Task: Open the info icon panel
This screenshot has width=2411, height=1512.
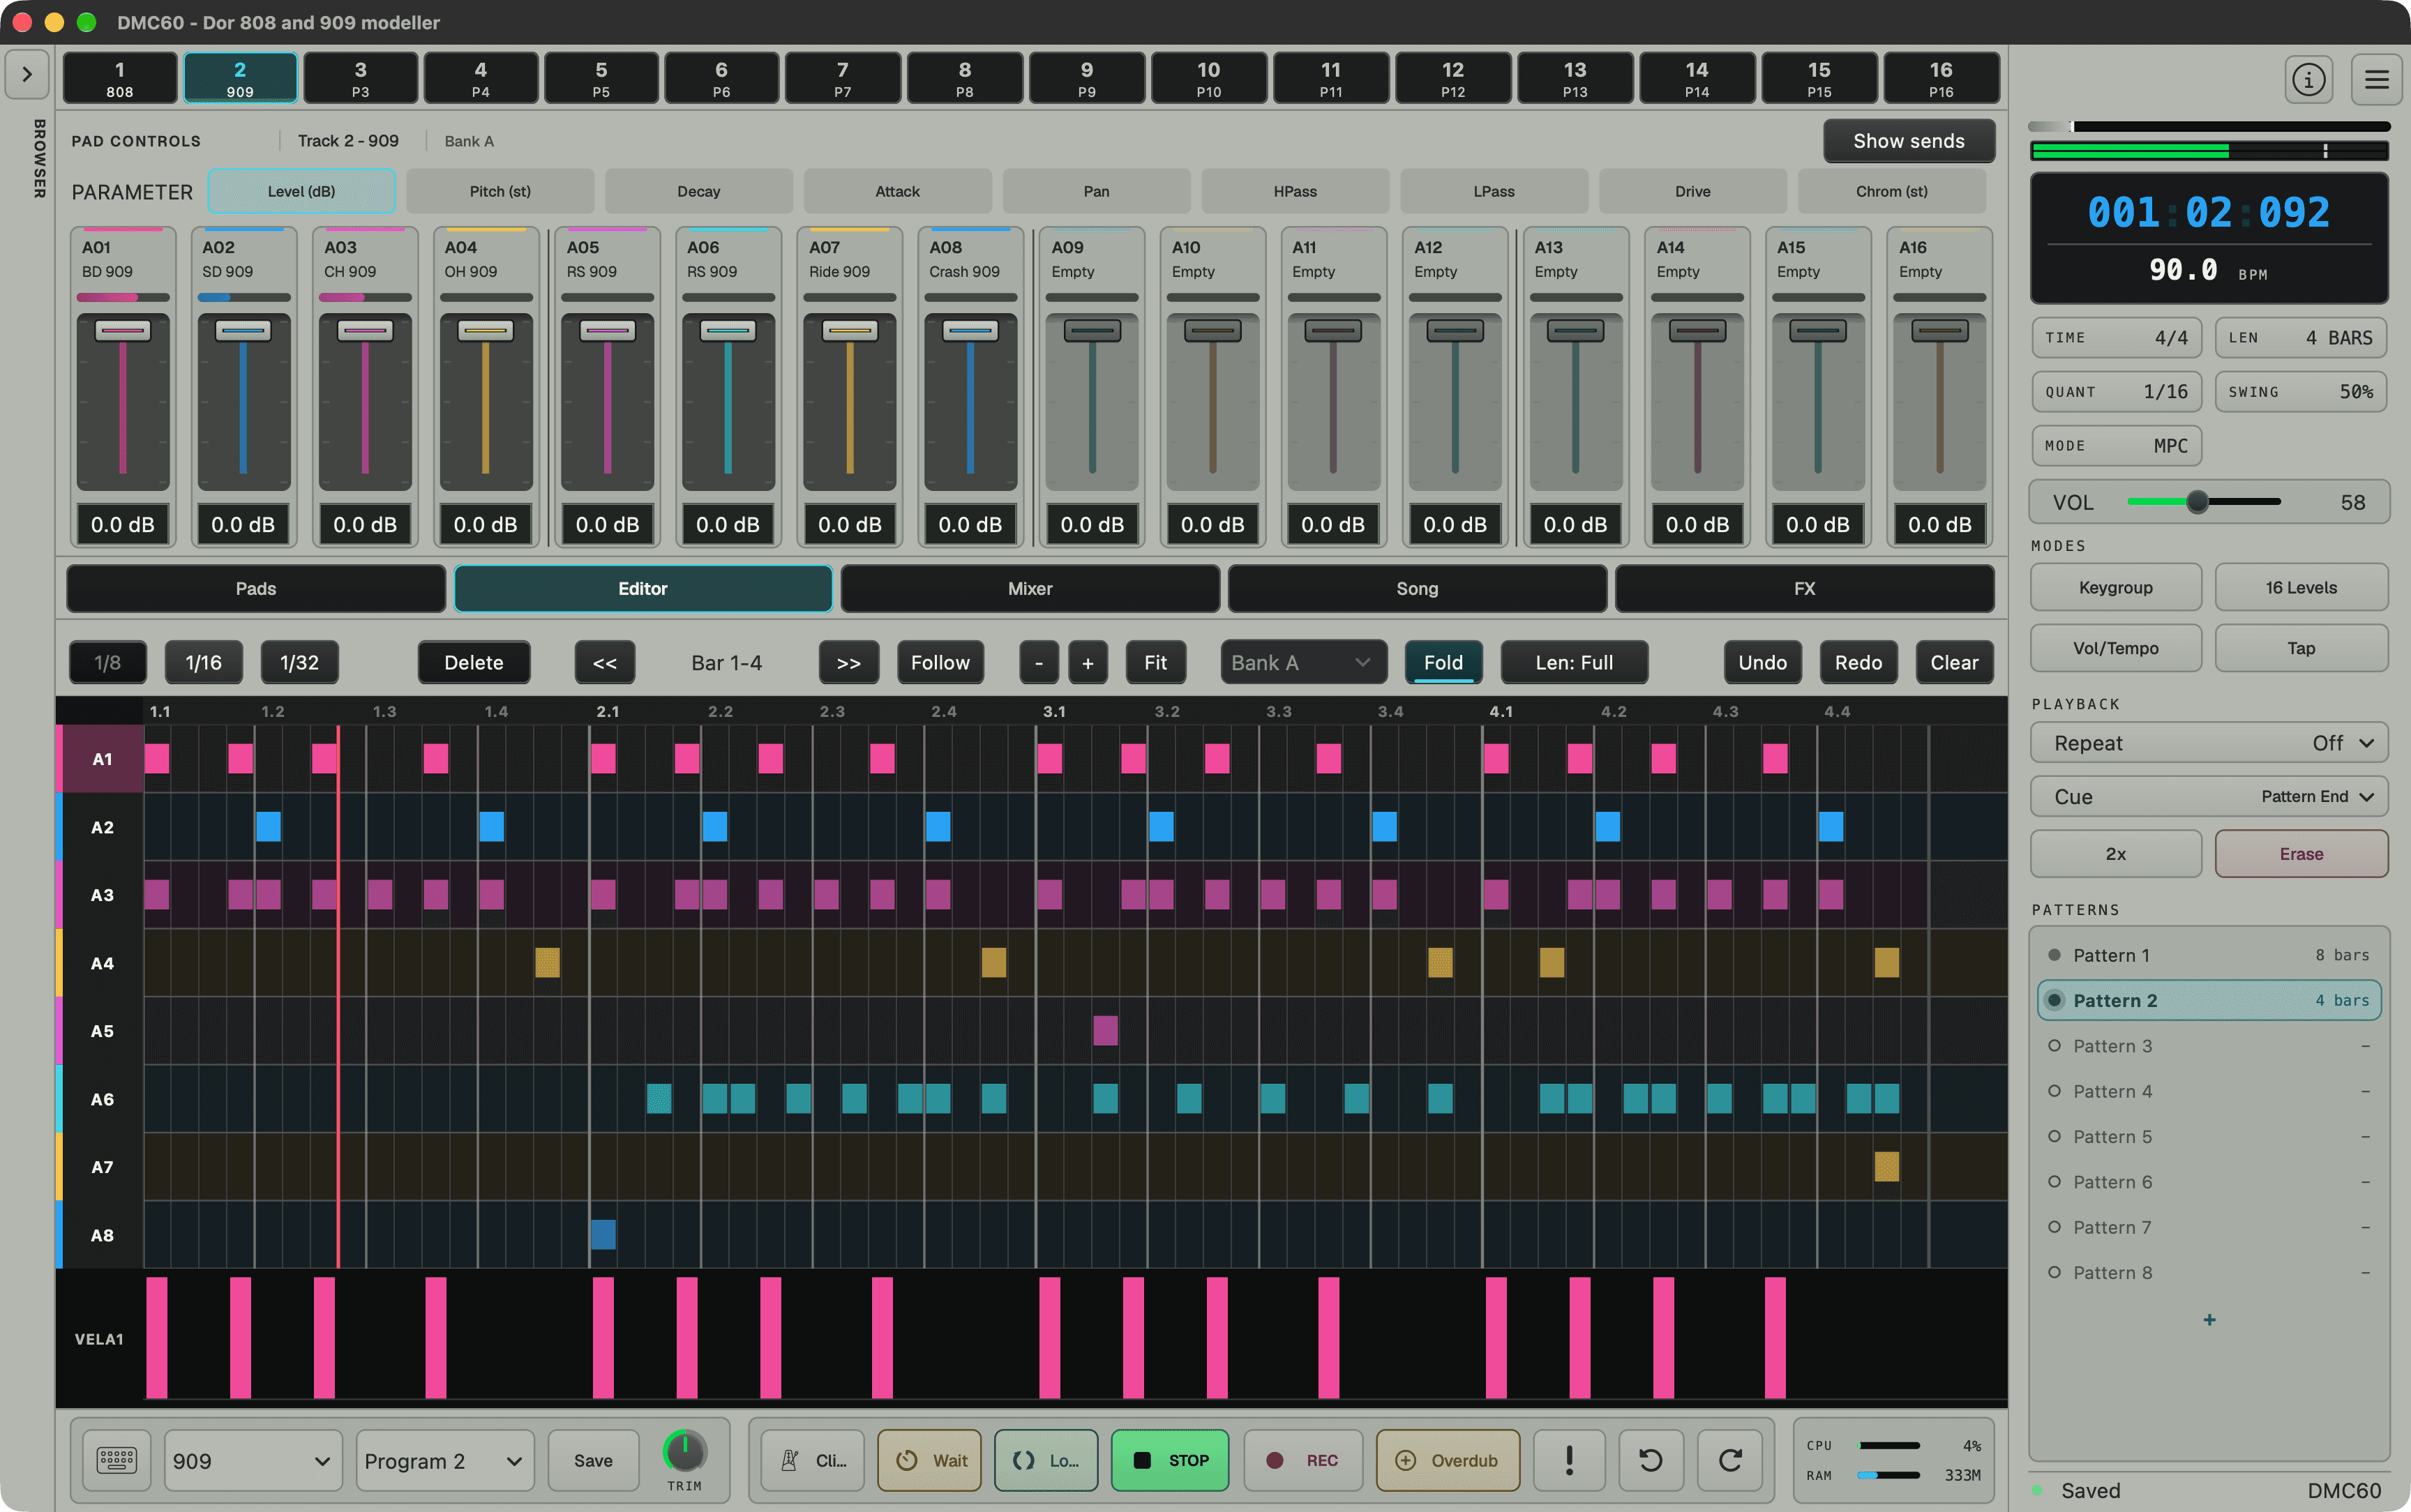Action: click(2308, 79)
